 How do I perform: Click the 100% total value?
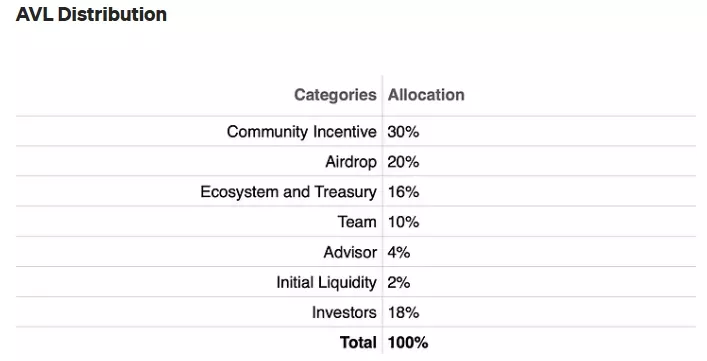408,343
